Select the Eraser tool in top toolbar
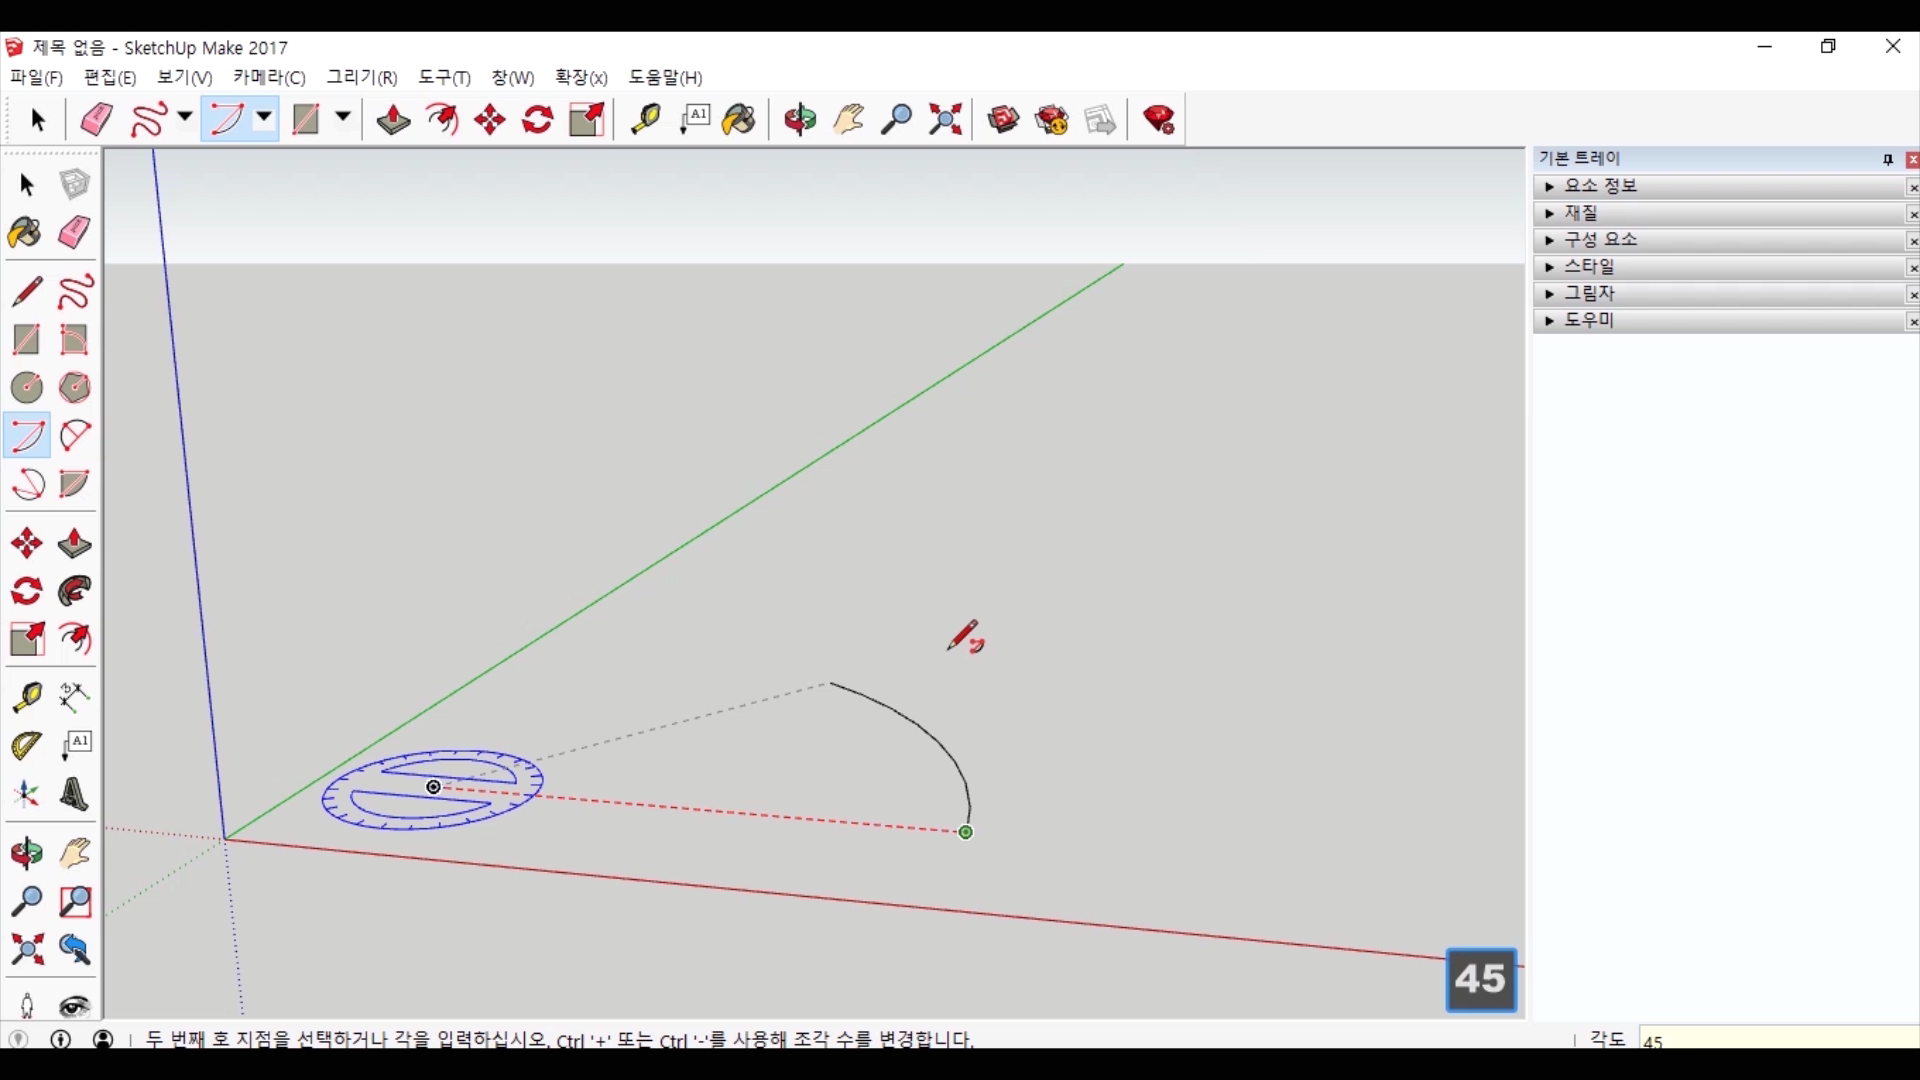 [x=97, y=120]
